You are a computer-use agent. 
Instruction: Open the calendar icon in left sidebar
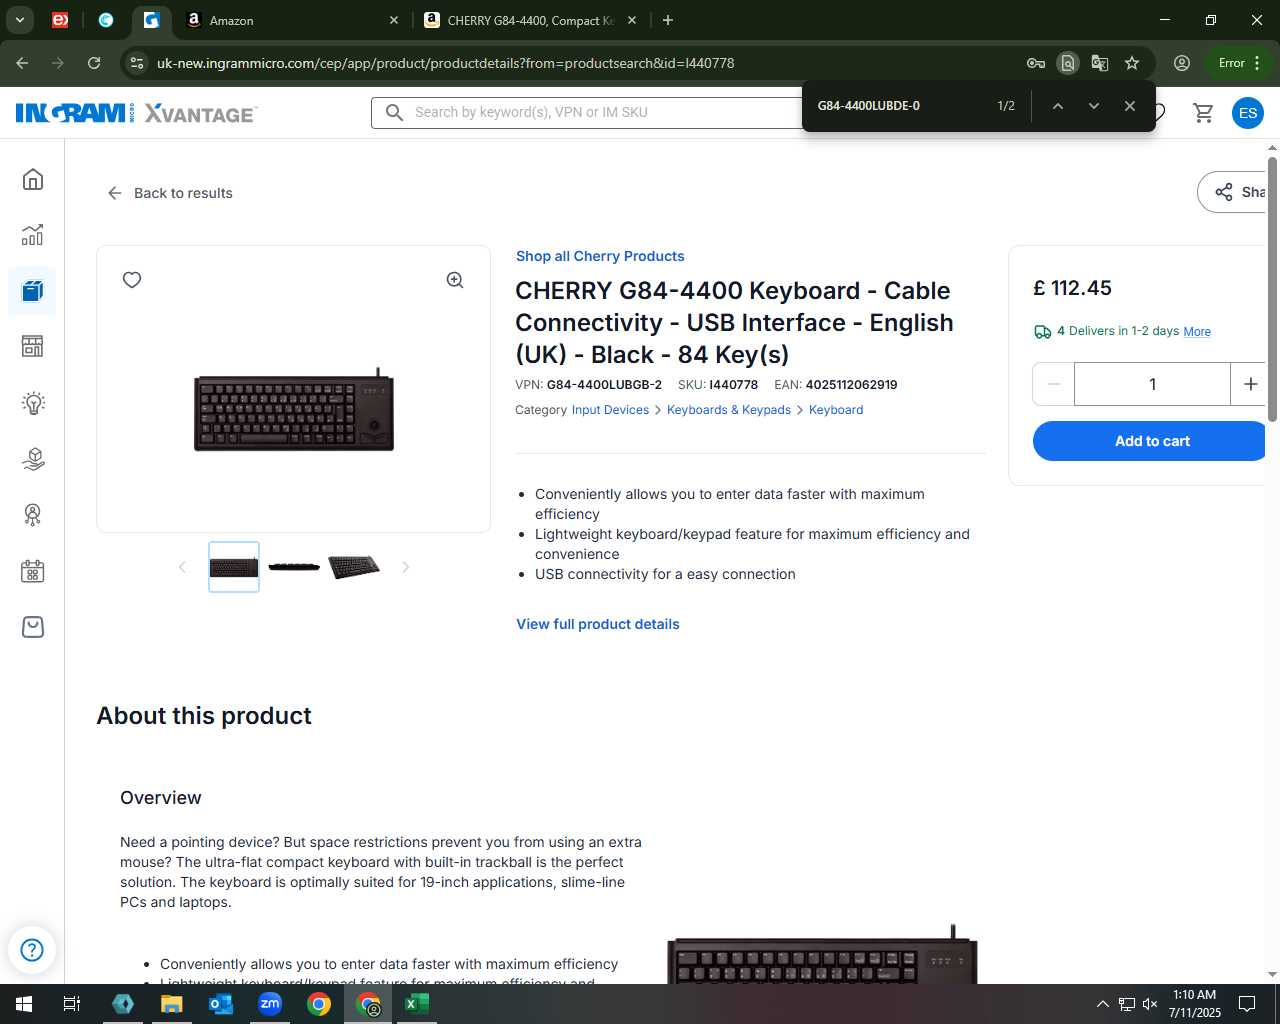point(33,571)
